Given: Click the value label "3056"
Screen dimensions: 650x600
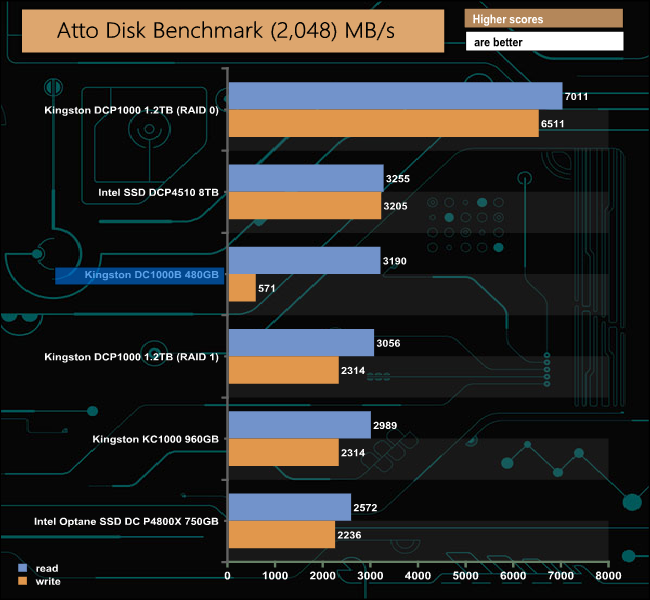Looking at the screenshot, I should pyautogui.click(x=388, y=343).
